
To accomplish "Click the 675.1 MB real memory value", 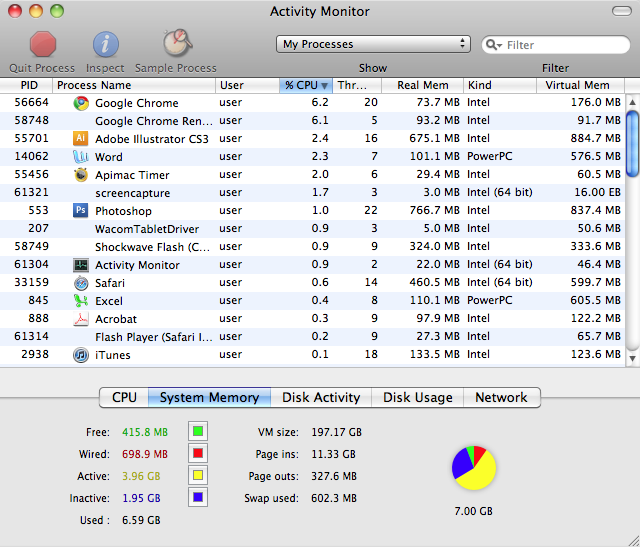I will click(434, 138).
